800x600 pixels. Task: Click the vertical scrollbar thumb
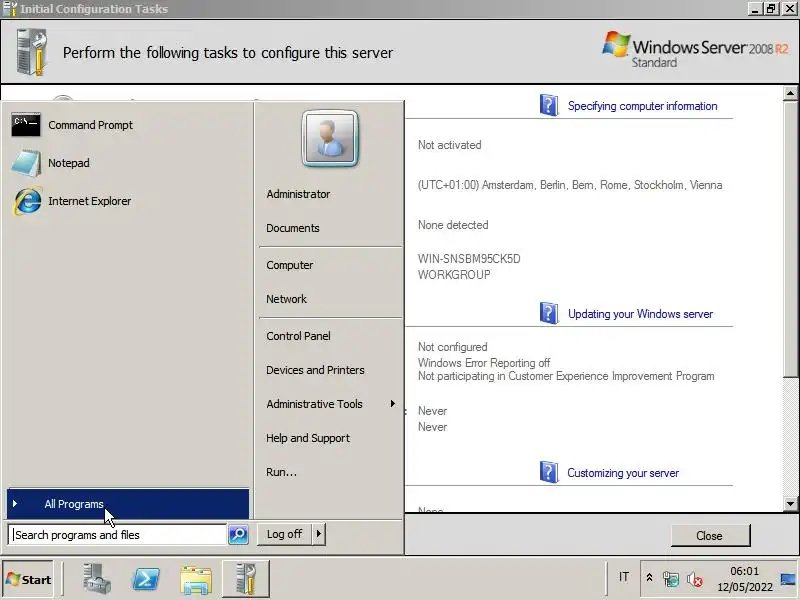tap(790, 239)
